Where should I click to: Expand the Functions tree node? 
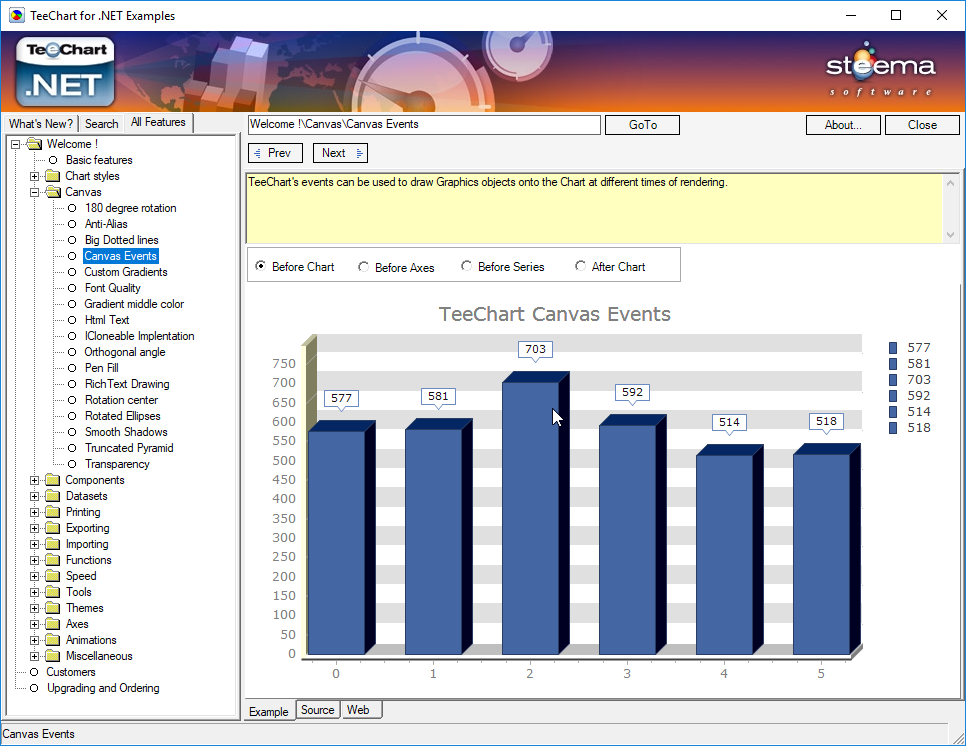click(x=34, y=561)
